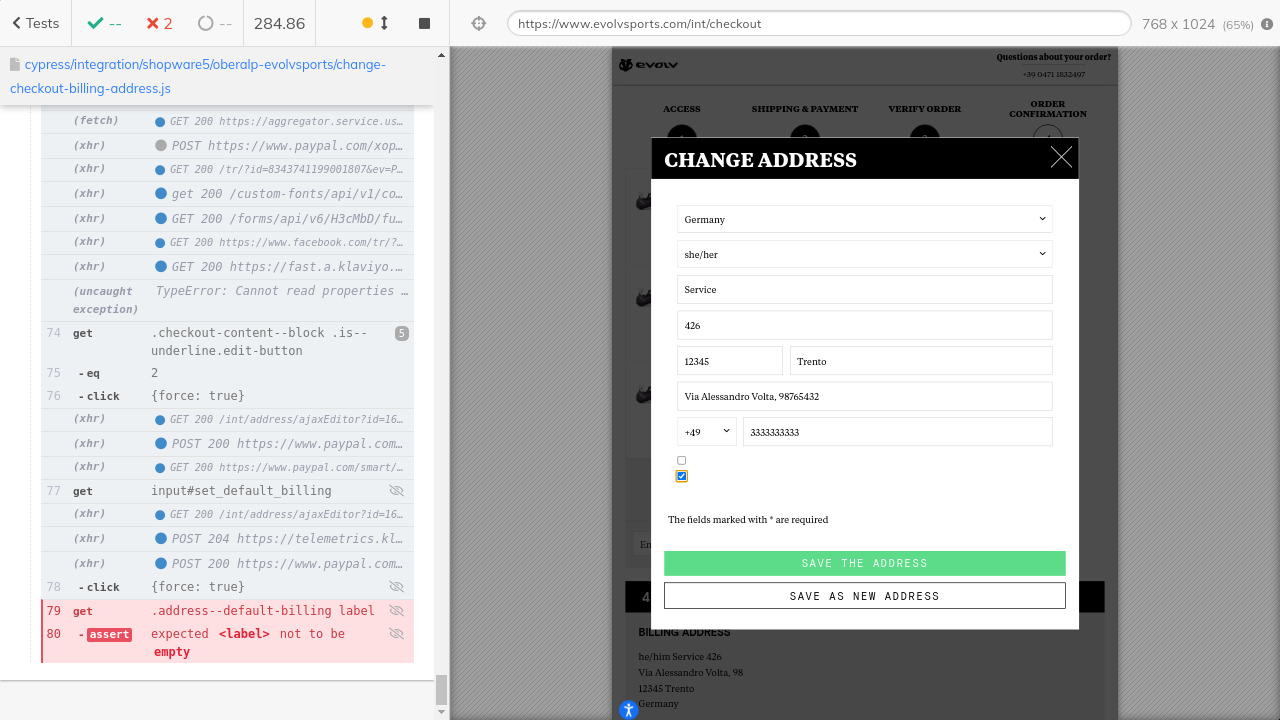This screenshot has width=1280, height=720.
Task: Click hidden-eye icon on input#set_default_billing row
Action: 396,491
